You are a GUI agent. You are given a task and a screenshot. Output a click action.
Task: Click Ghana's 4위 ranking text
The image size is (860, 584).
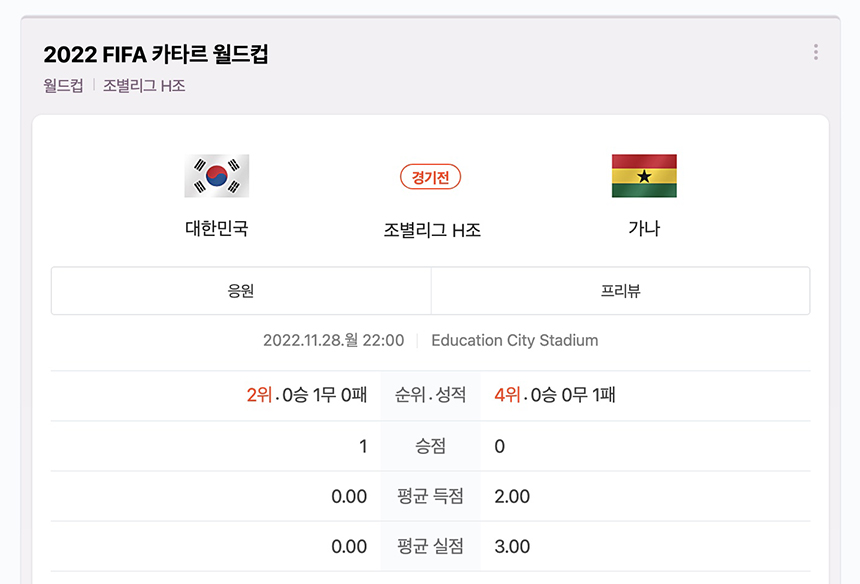click(x=509, y=395)
